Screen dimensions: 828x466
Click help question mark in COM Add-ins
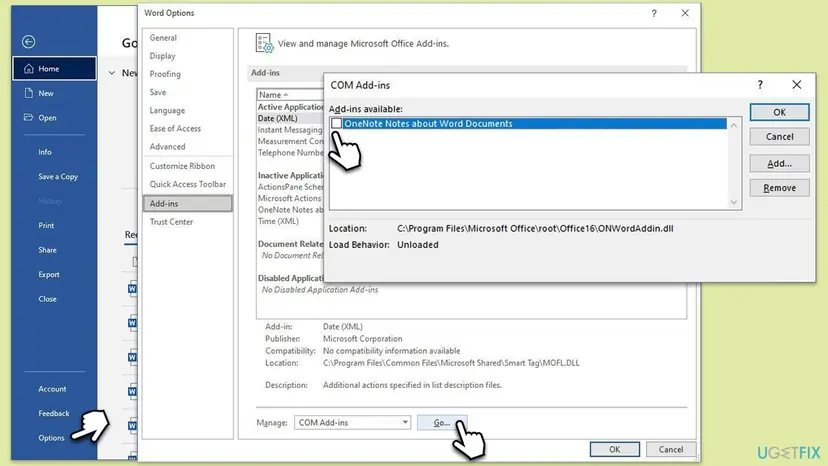(760, 85)
